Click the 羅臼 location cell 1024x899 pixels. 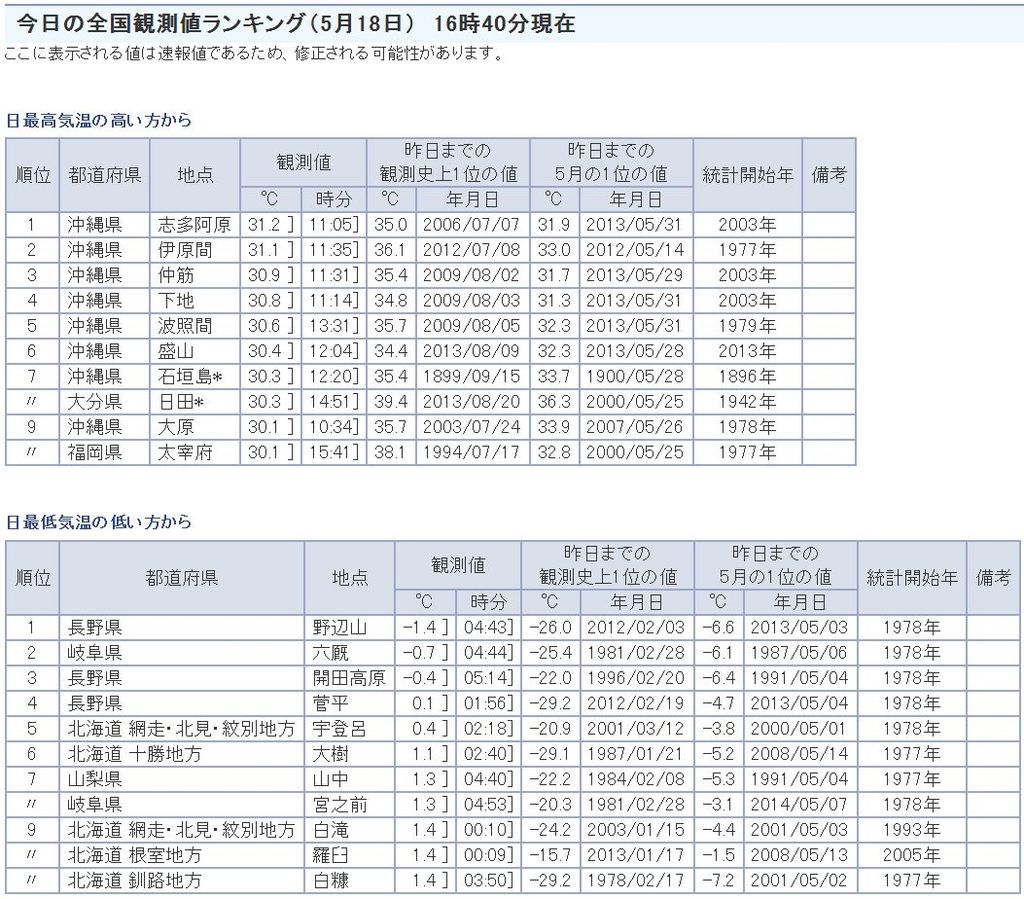[331, 855]
